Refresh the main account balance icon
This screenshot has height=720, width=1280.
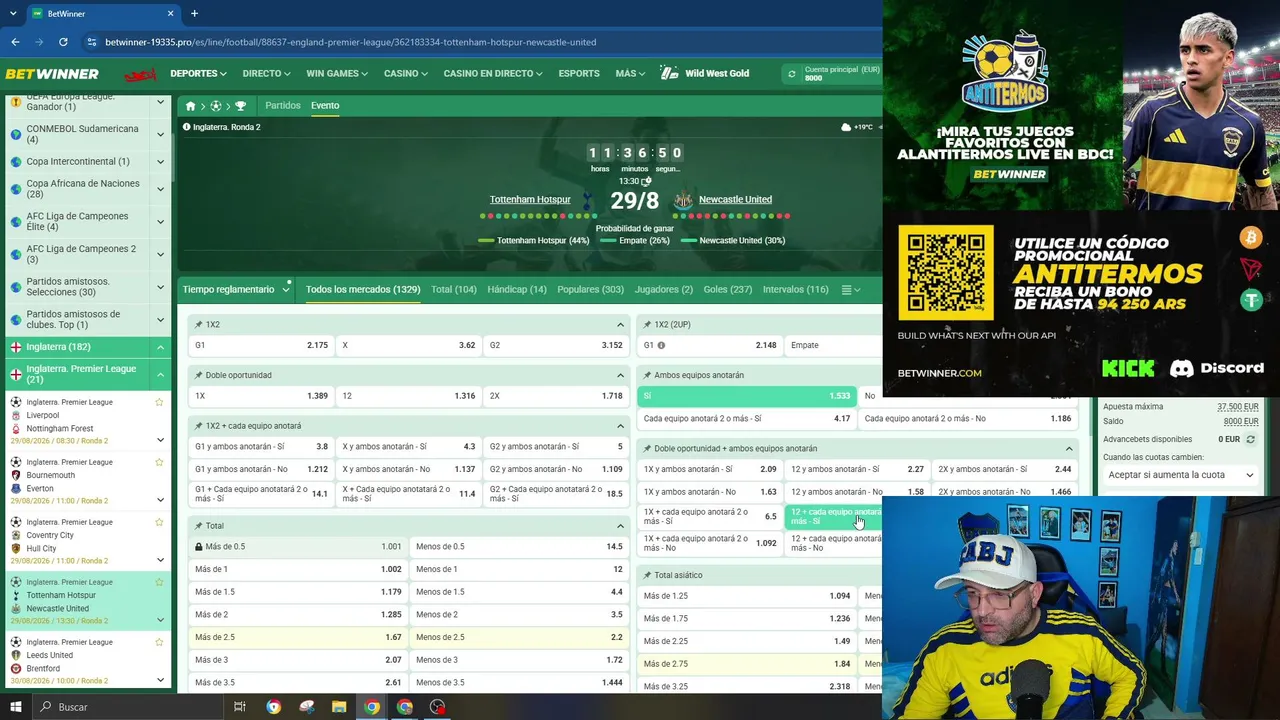(792, 74)
